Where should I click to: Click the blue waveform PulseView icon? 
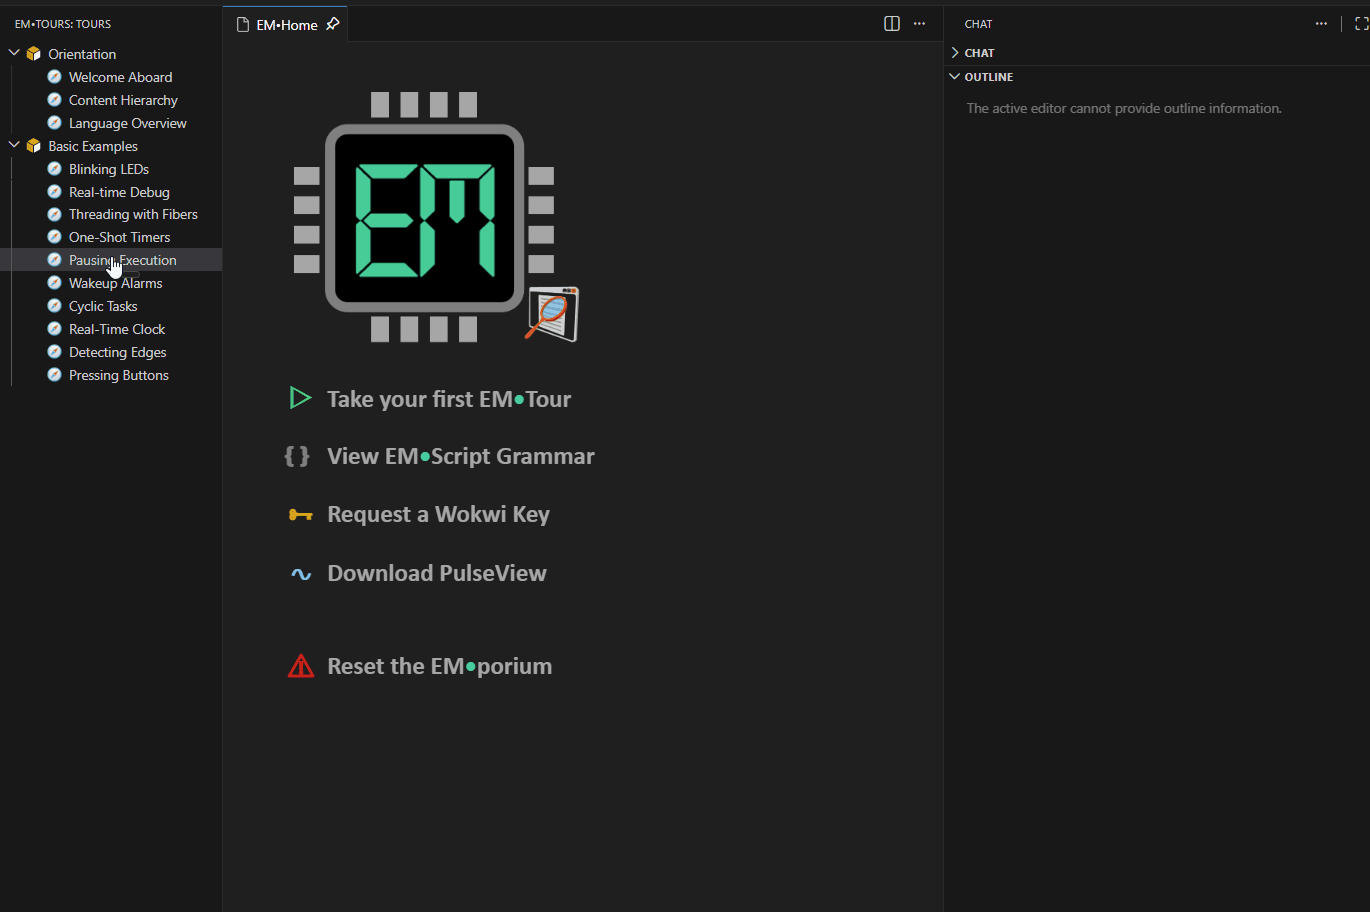300,574
